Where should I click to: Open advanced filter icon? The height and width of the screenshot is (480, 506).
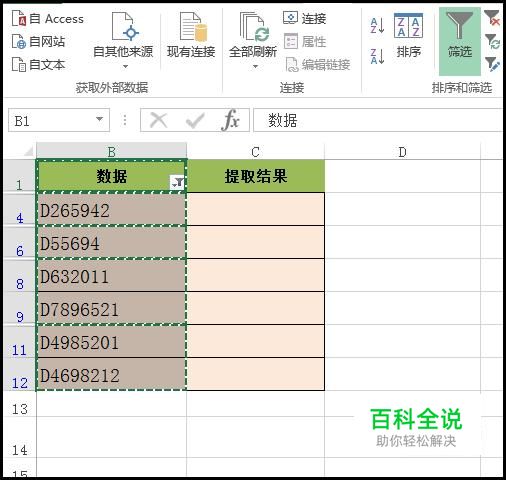(492, 64)
